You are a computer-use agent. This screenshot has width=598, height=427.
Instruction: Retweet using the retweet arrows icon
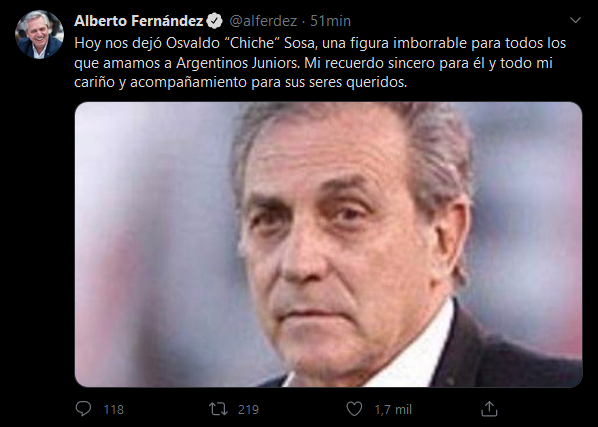tap(219, 409)
